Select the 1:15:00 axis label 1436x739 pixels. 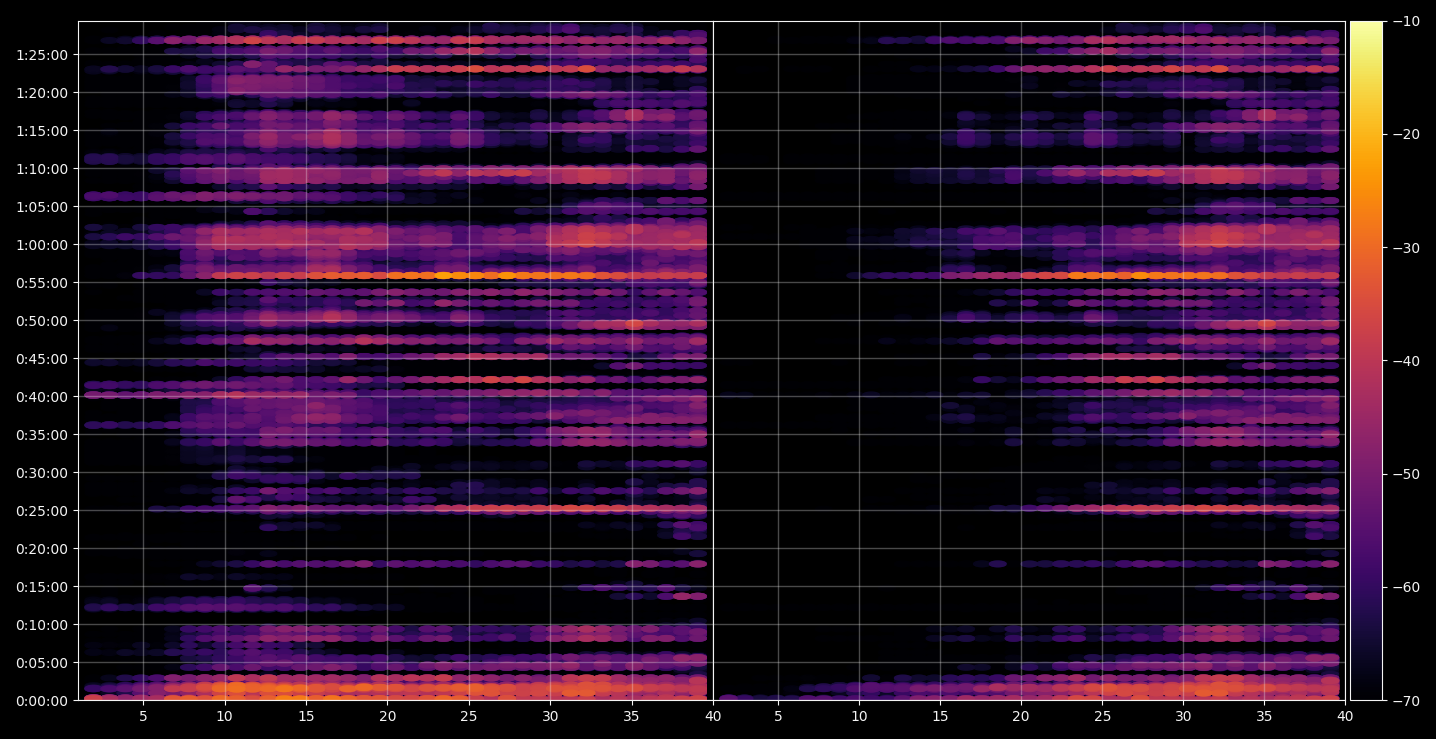pyautogui.click(x=43, y=130)
